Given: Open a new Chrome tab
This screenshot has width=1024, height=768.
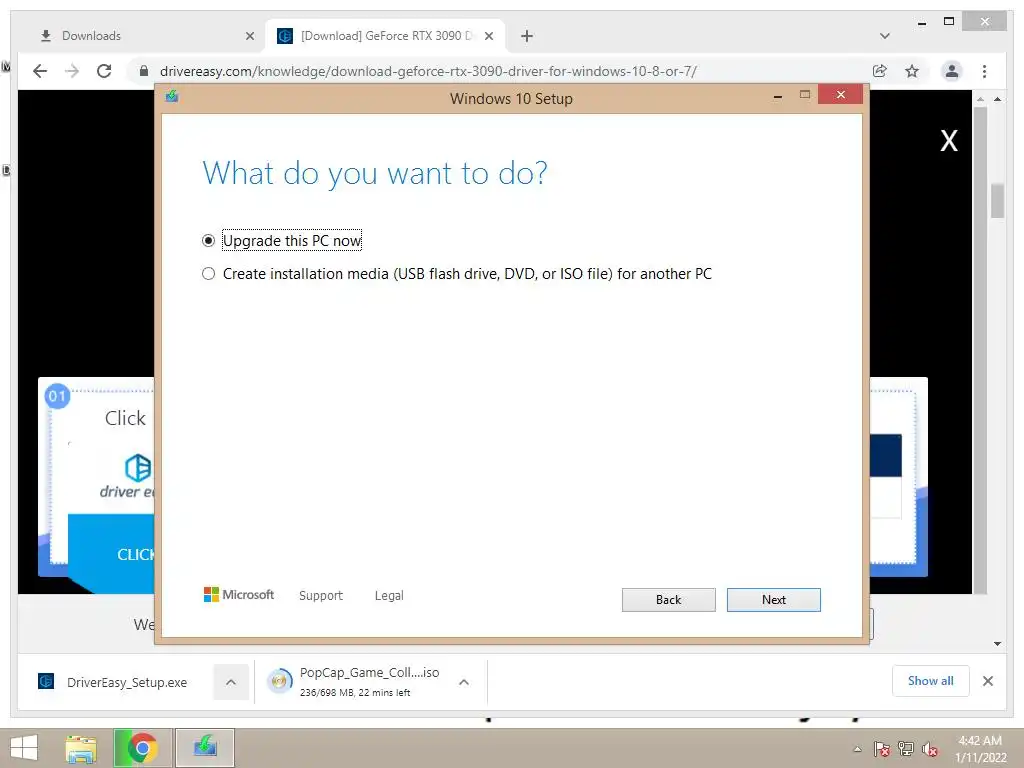Looking at the screenshot, I should pos(527,36).
